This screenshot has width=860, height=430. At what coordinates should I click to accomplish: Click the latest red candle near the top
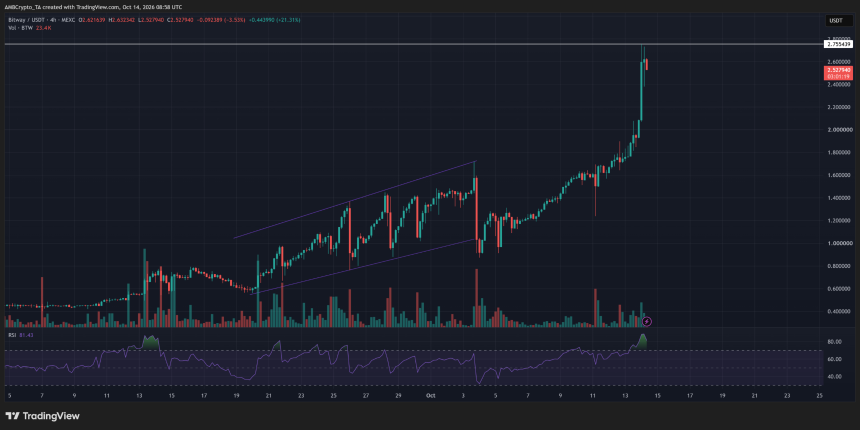[648, 64]
